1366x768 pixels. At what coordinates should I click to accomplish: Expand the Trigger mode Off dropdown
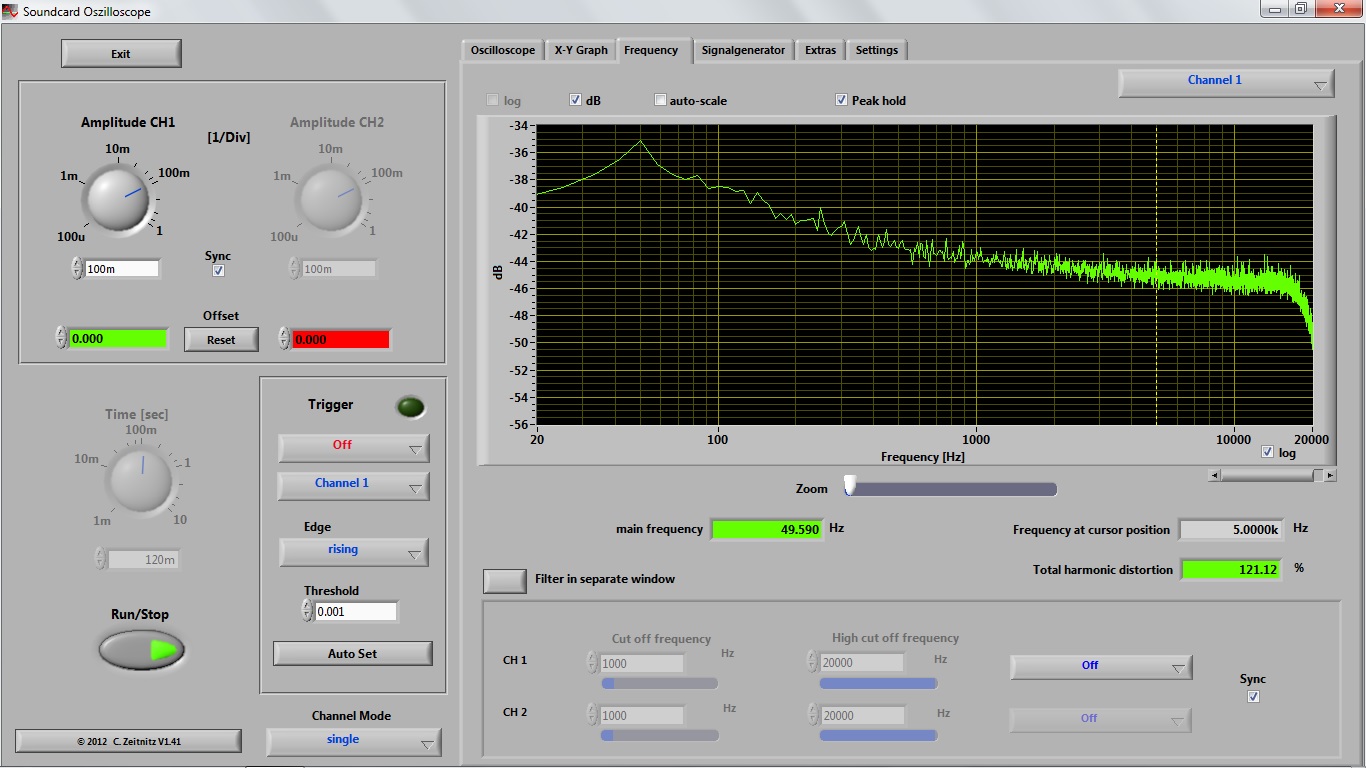pyautogui.click(x=353, y=447)
